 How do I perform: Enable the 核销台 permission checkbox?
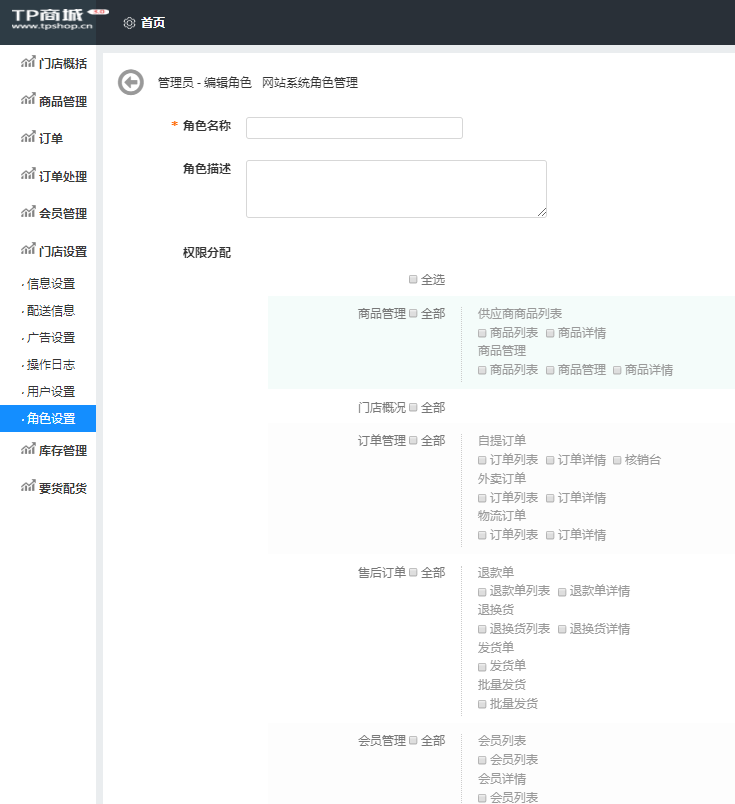(617, 460)
